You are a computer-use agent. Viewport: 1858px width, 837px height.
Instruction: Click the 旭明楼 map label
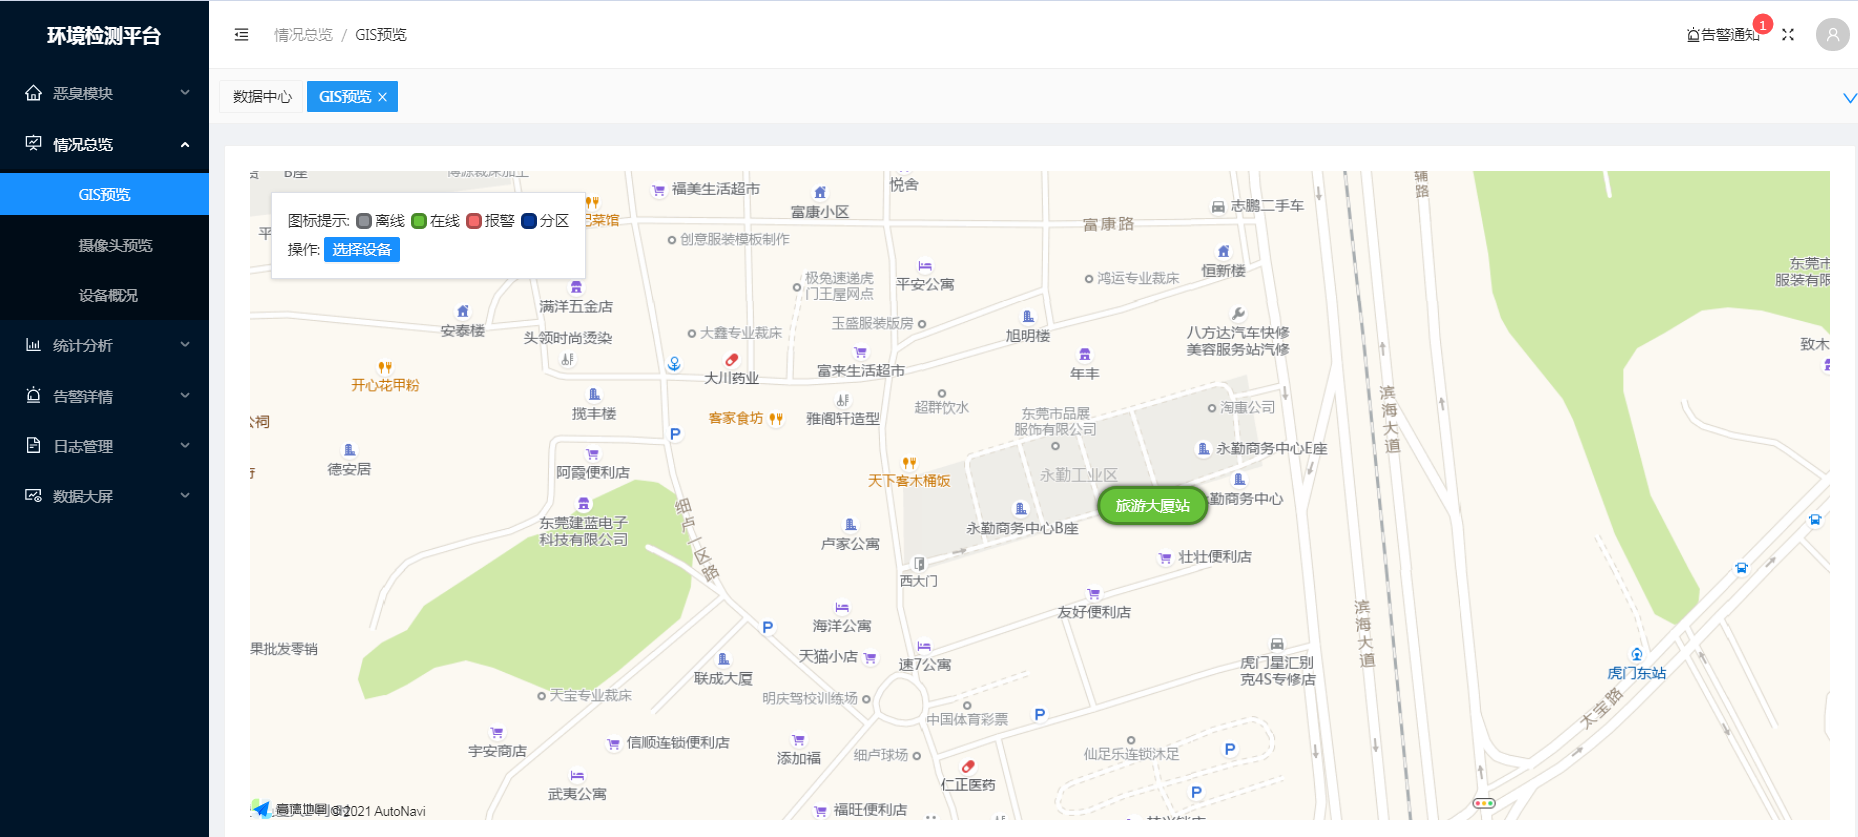click(1028, 336)
